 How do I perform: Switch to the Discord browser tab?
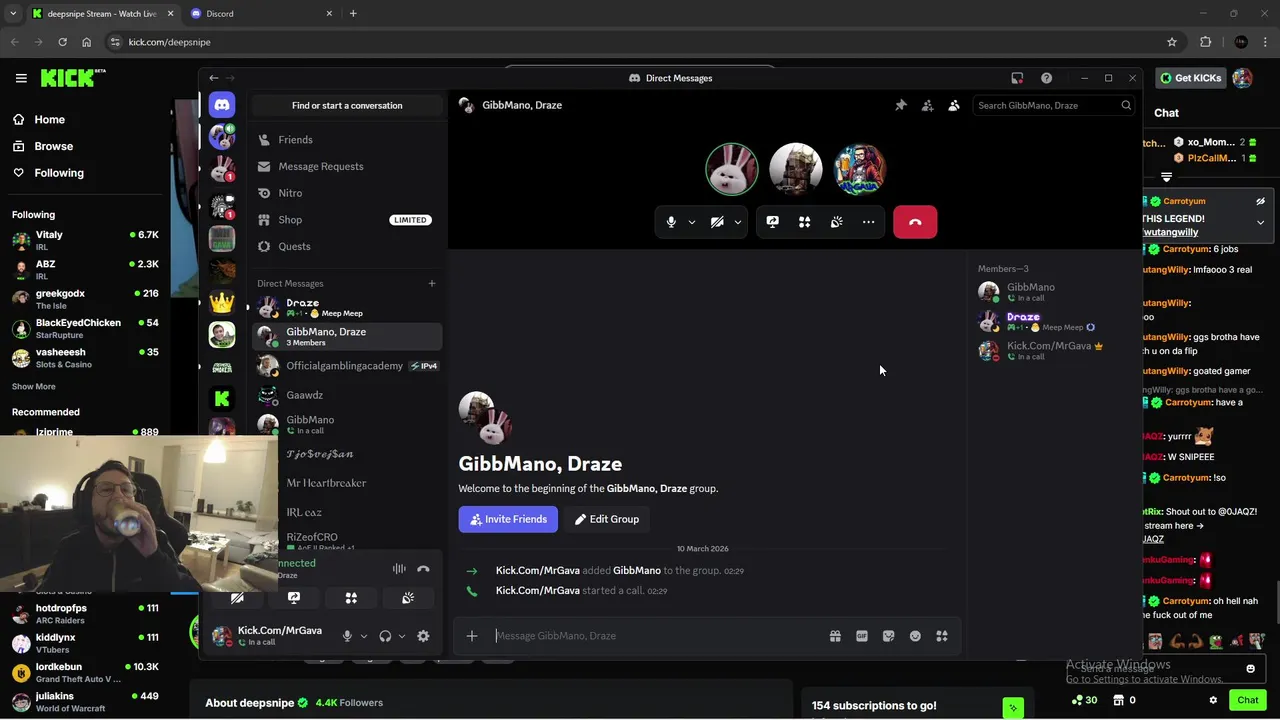click(x=262, y=14)
